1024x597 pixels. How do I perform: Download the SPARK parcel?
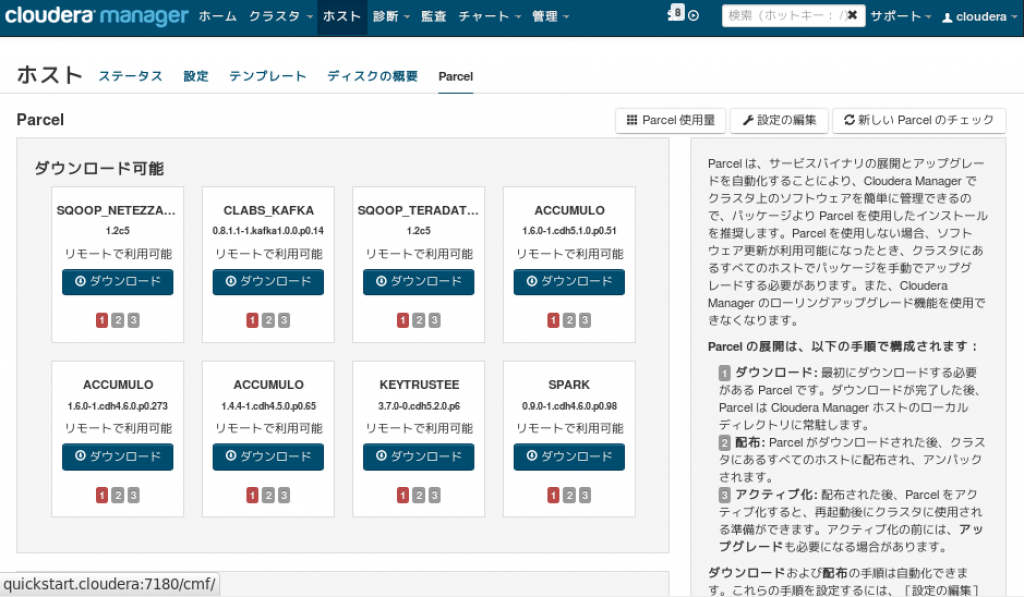(x=569, y=457)
